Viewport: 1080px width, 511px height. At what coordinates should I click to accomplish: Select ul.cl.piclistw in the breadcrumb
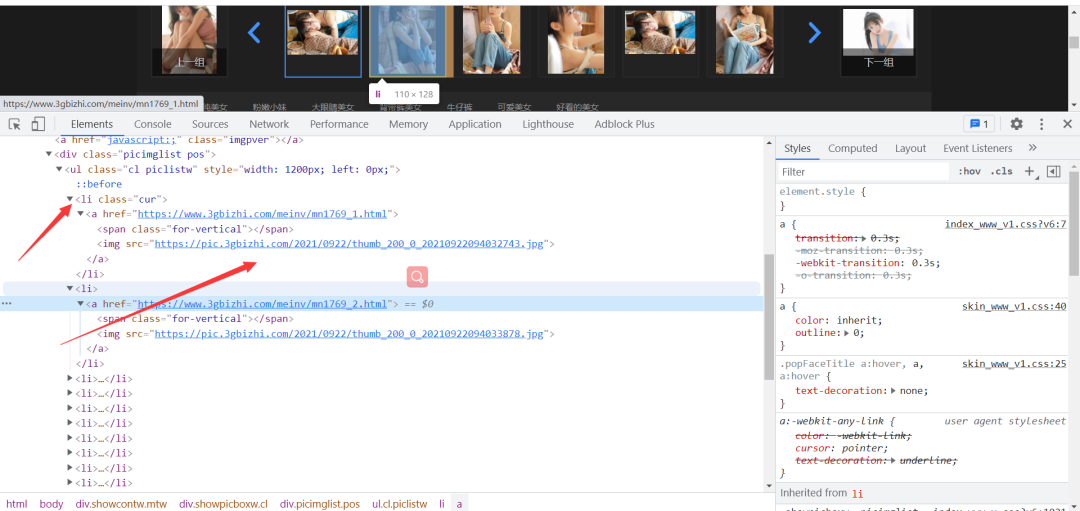pos(399,504)
